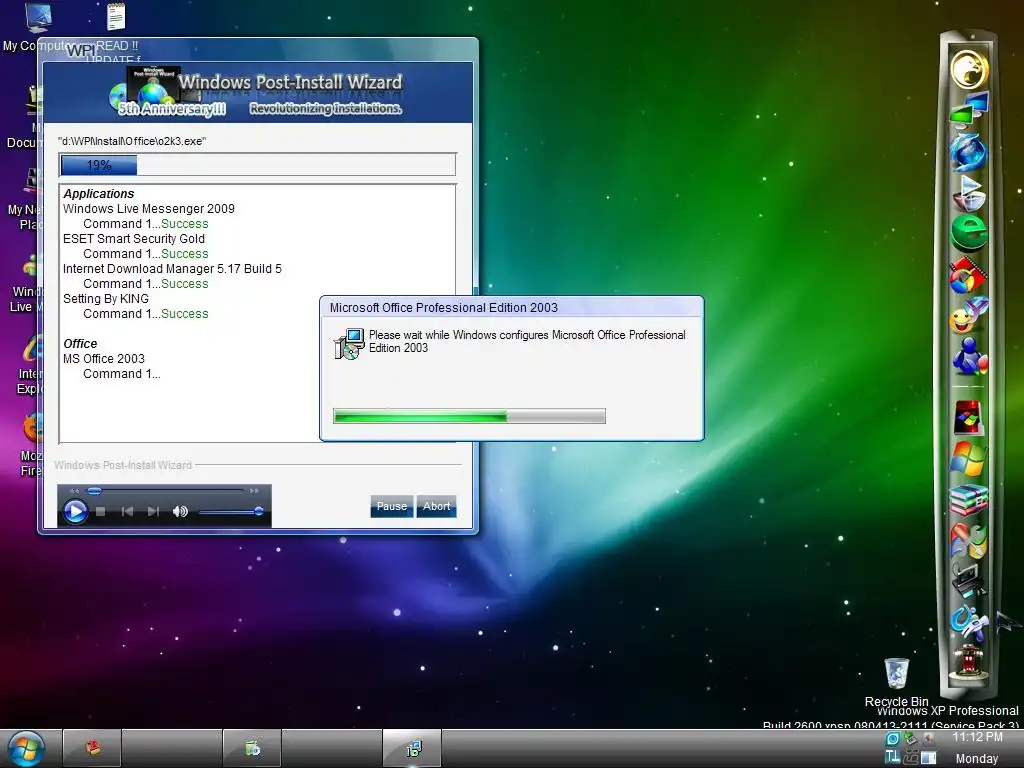The image size is (1024, 768).
Task: Pause the WPI installation
Action: [392, 506]
